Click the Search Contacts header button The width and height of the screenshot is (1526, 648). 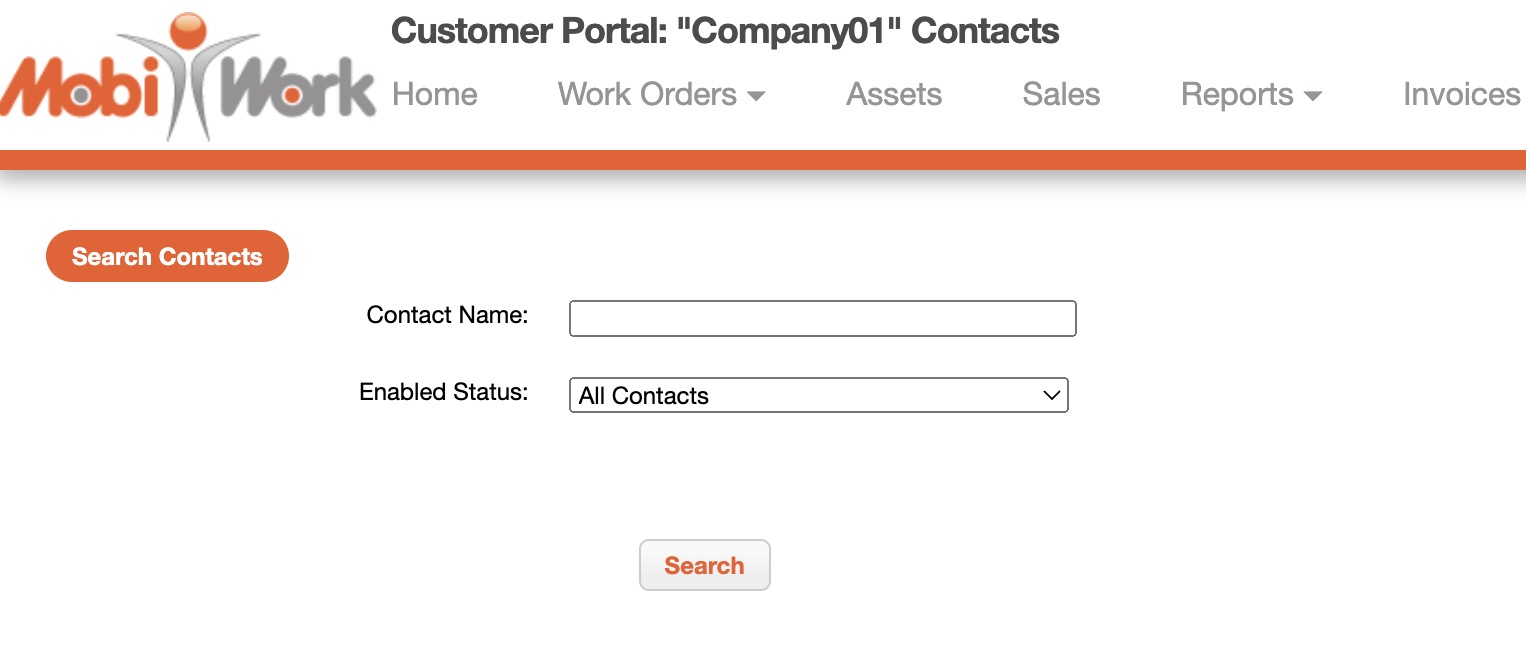click(167, 257)
